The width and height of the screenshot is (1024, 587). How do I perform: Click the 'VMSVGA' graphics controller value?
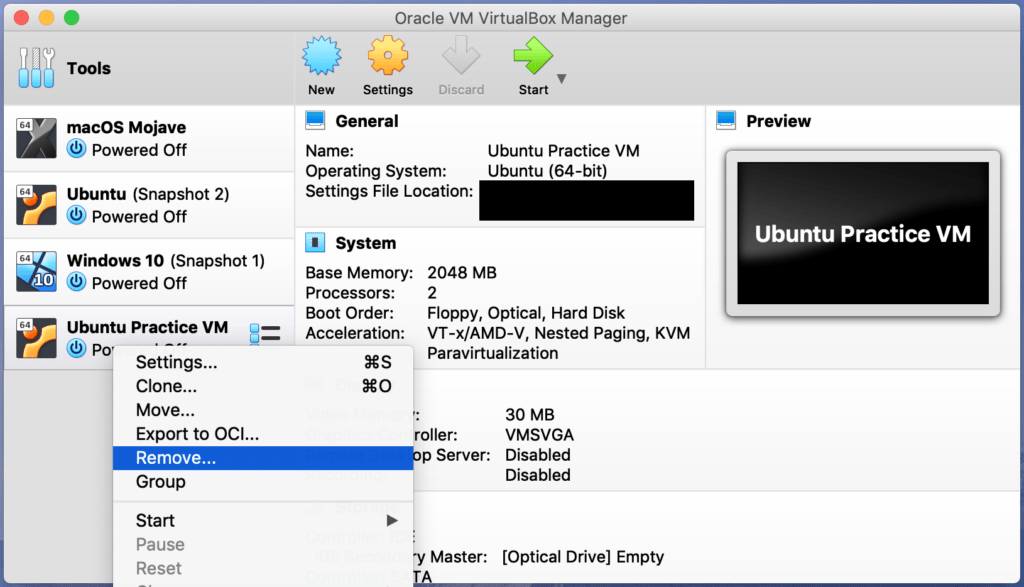pyautogui.click(x=539, y=435)
